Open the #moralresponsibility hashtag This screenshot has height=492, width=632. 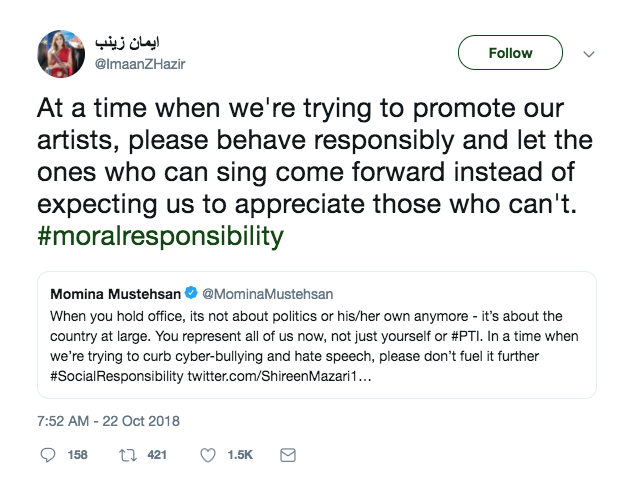coord(159,237)
